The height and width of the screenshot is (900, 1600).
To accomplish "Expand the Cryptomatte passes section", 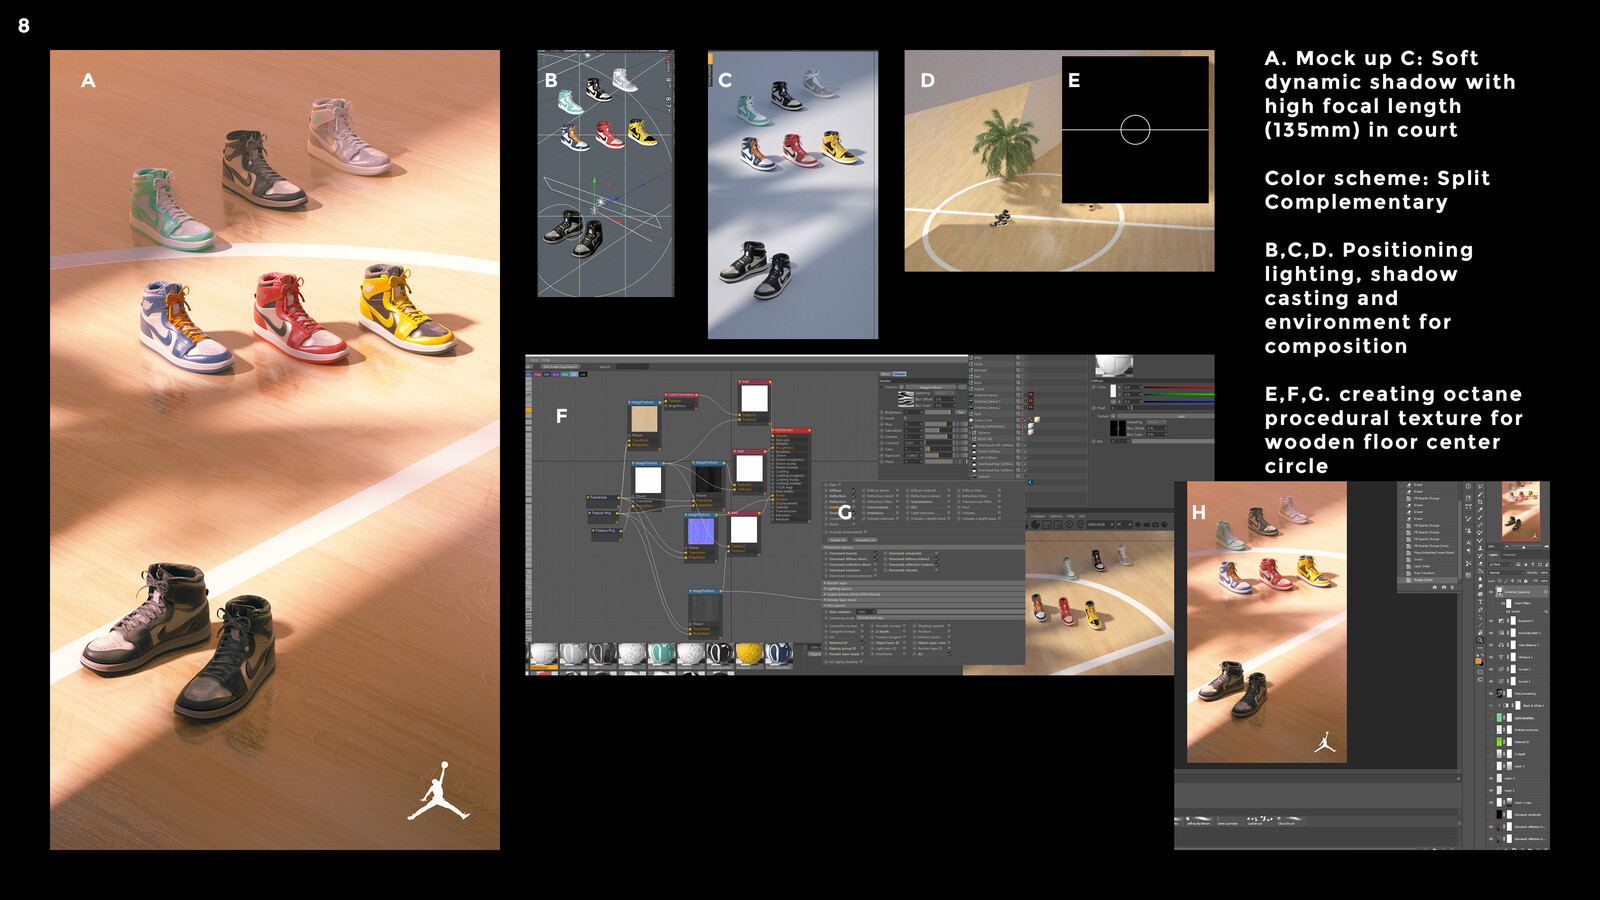I will (x=923, y=594).
